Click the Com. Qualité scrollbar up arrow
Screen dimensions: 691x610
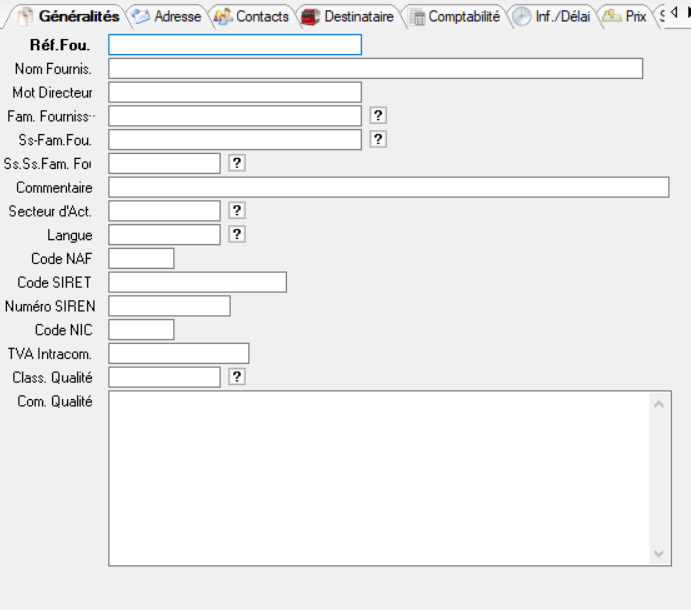point(658,404)
